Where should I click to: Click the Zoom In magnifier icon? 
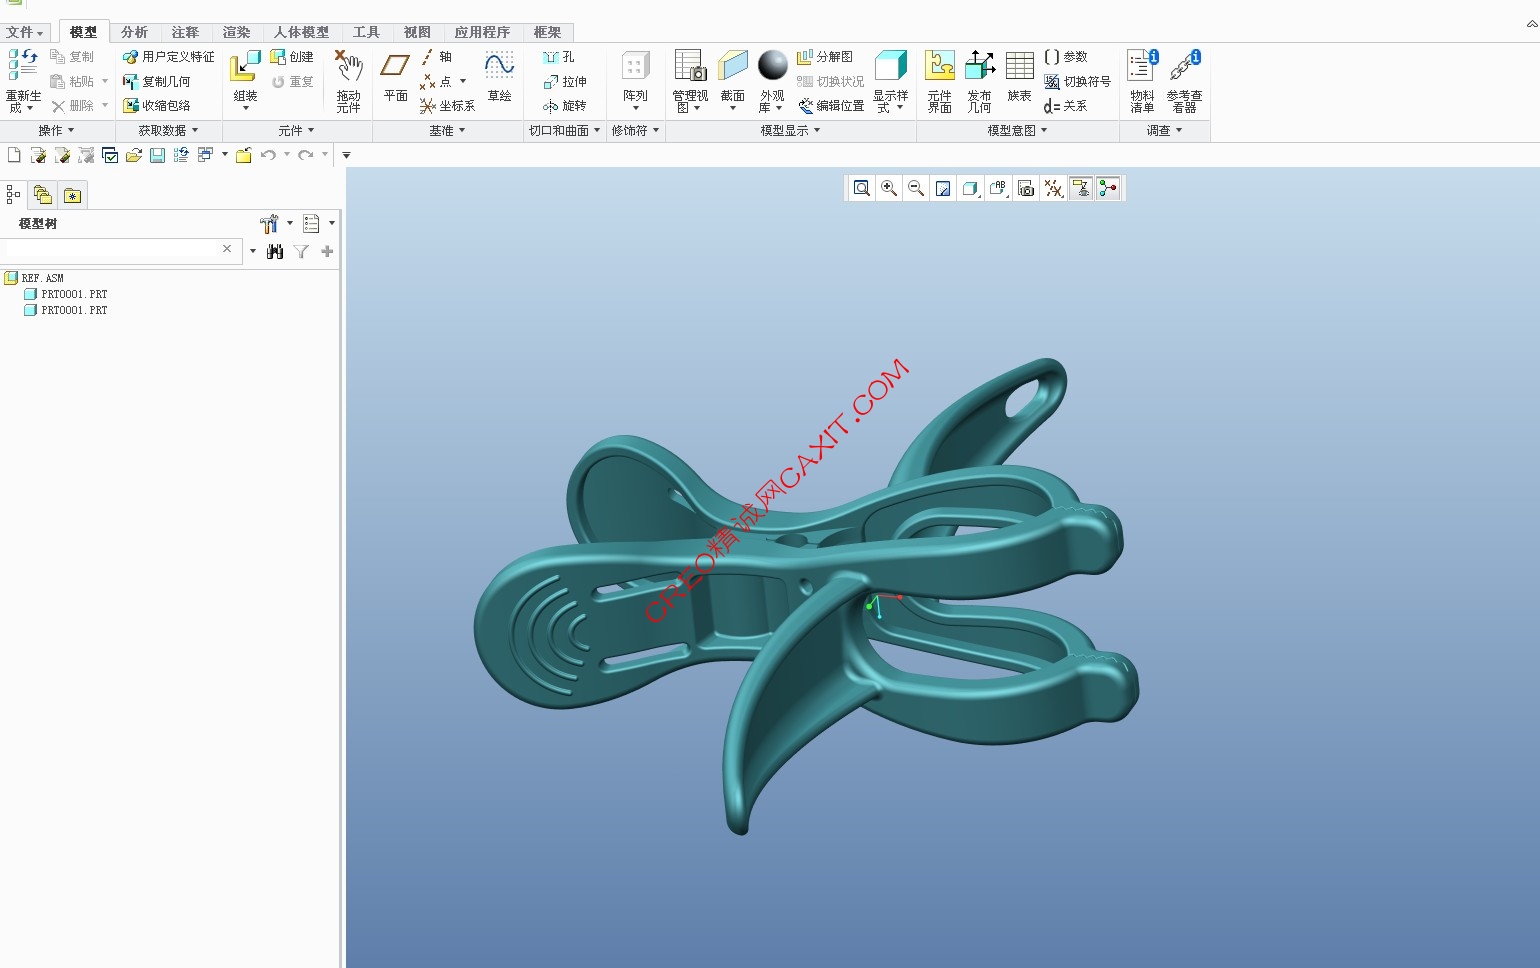(x=888, y=188)
